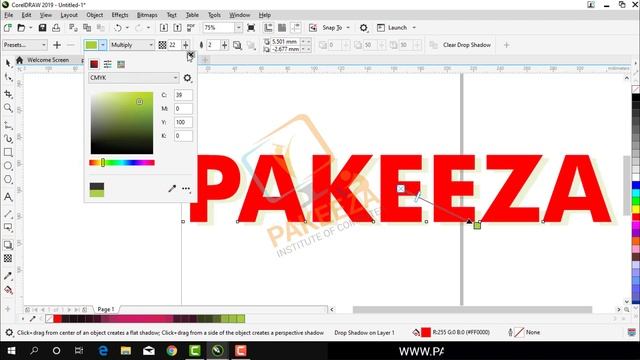This screenshot has height=360, width=640.
Task: Open the Layout menu
Action: click(x=69, y=15)
